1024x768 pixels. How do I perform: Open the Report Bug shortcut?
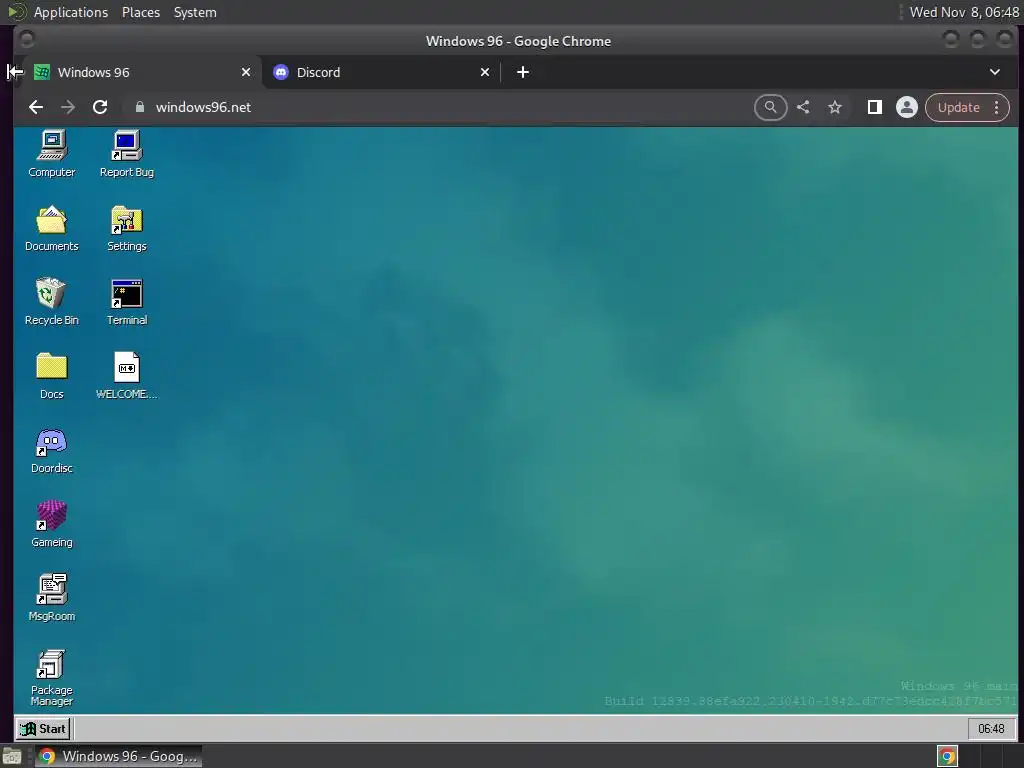click(127, 154)
